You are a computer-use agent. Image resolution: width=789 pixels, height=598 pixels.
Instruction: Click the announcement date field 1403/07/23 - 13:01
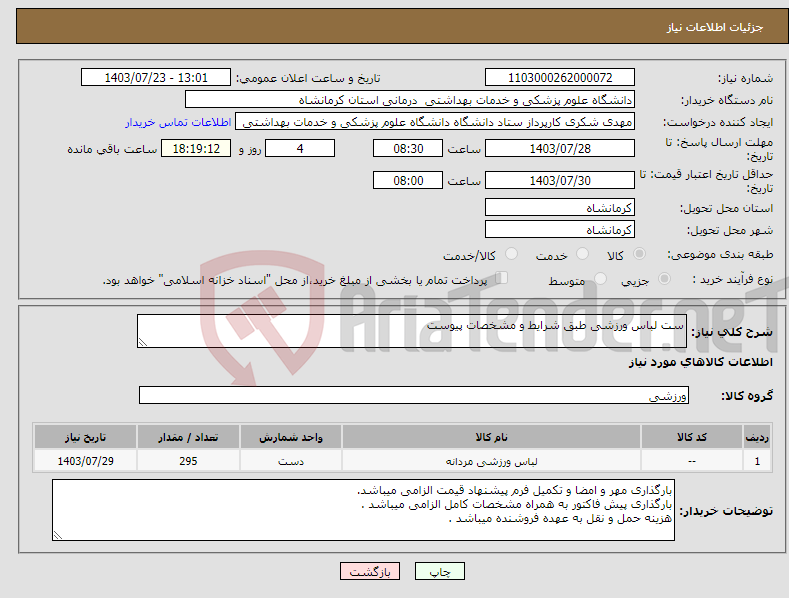click(x=155, y=78)
